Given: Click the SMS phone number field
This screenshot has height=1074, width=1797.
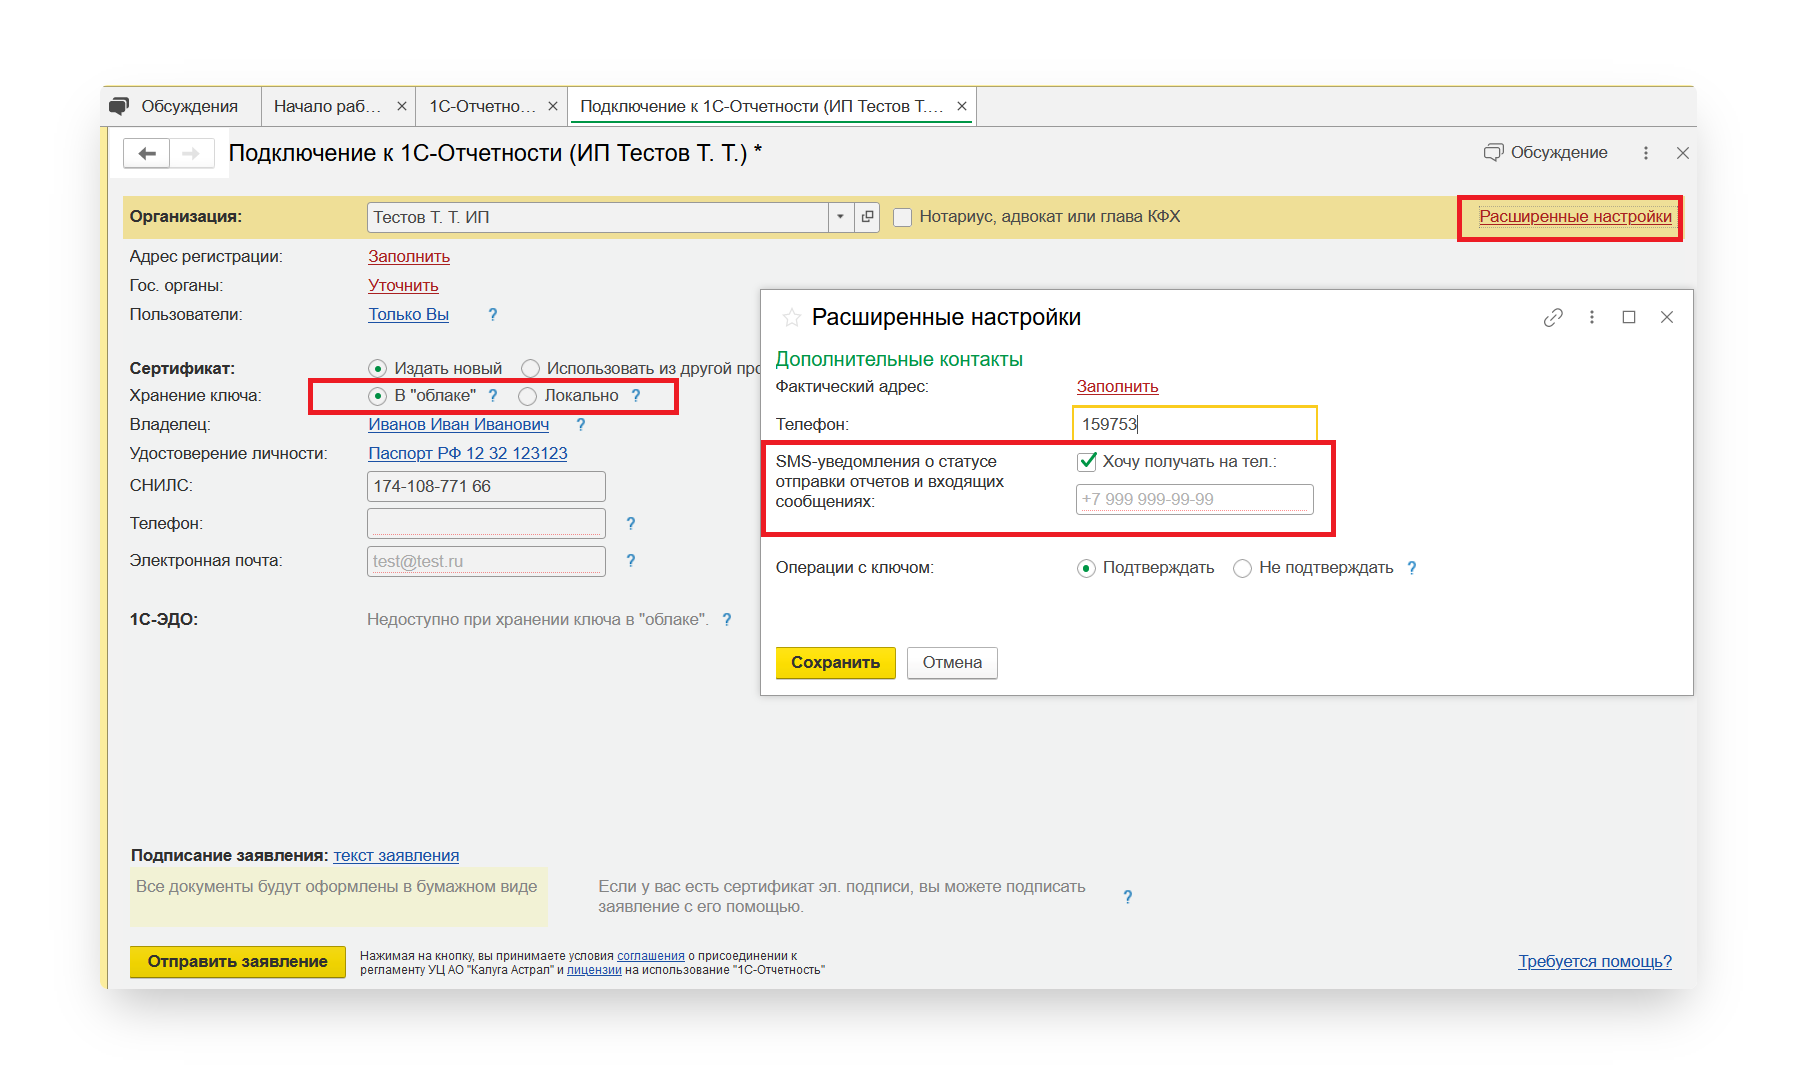Looking at the screenshot, I should (1195, 499).
